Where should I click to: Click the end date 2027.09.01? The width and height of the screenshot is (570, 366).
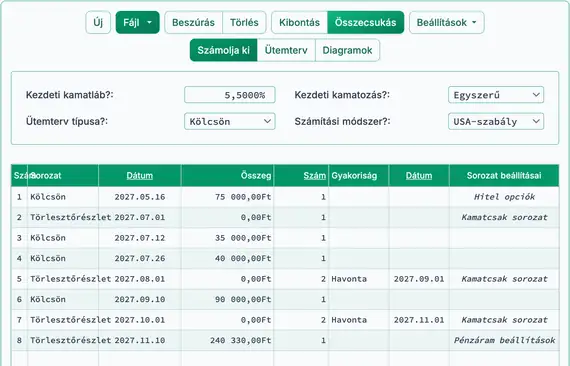point(419,279)
